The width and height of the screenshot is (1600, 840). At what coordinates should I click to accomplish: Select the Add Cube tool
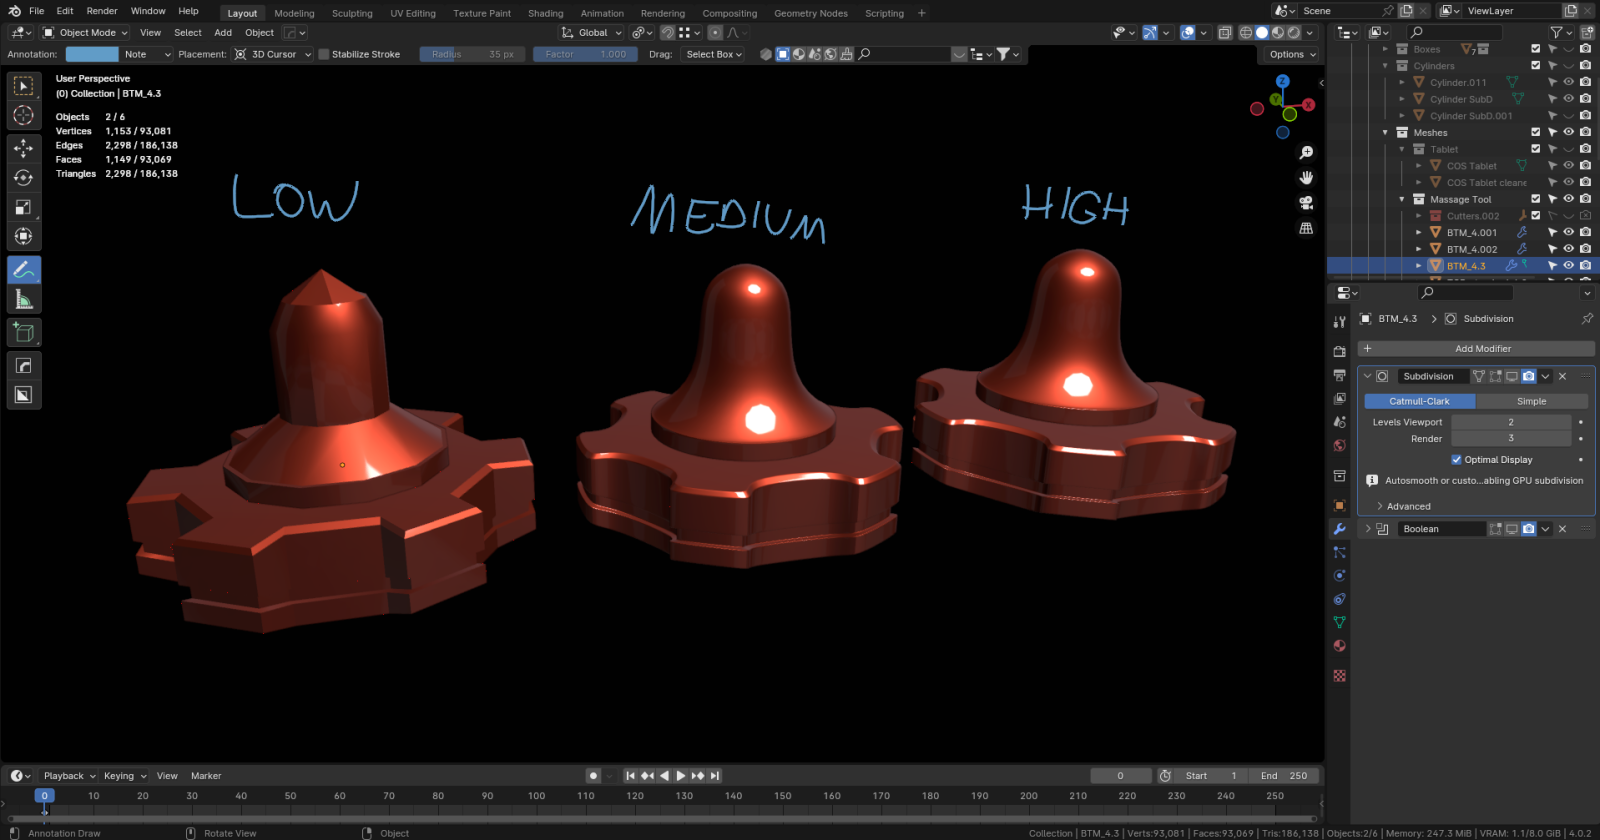click(x=24, y=332)
